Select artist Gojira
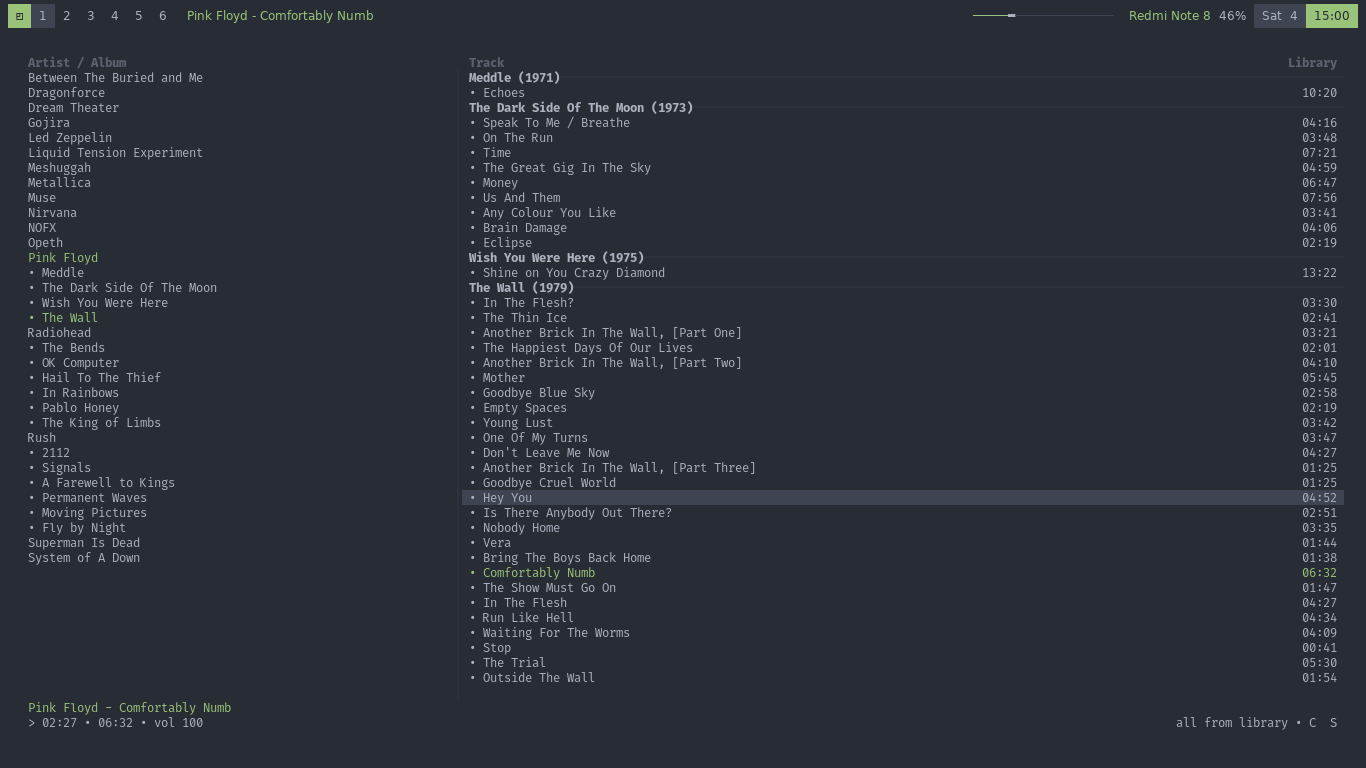 point(49,122)
